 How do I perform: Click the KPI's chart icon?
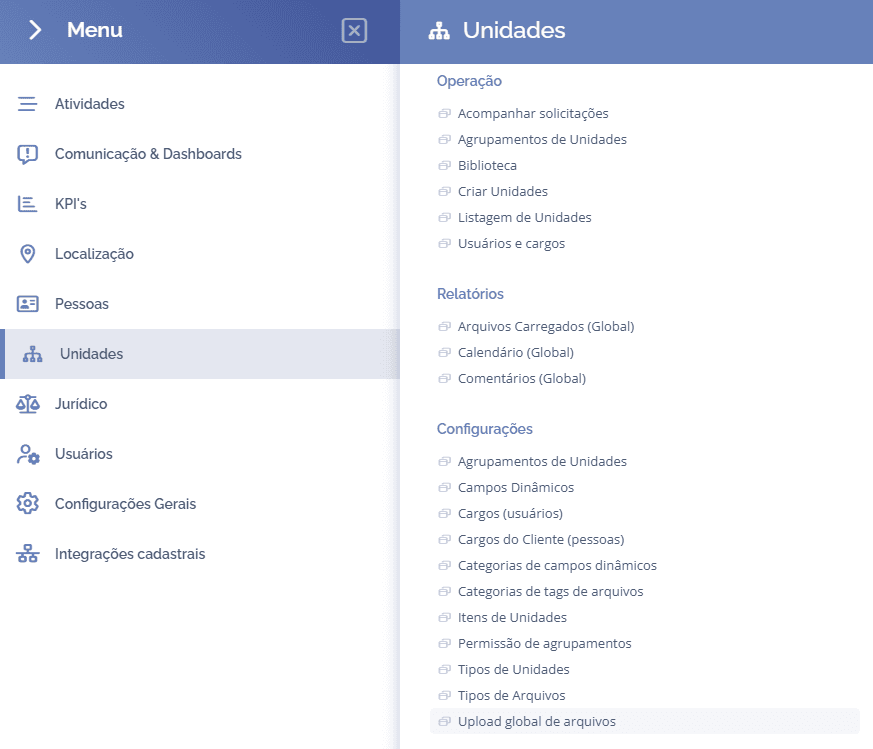coord(27,204)
